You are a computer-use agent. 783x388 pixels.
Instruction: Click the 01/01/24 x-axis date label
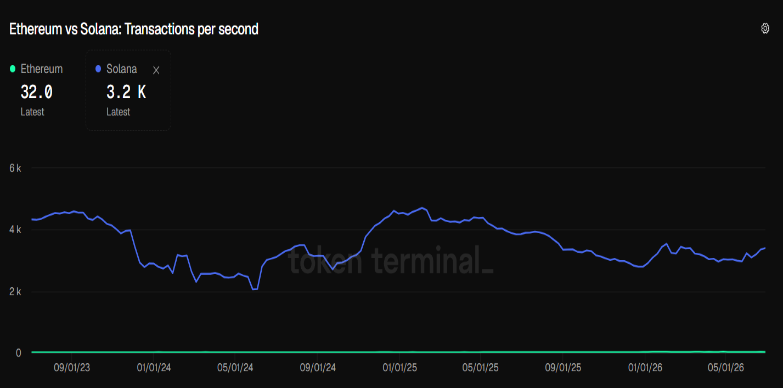click(154, 368)
